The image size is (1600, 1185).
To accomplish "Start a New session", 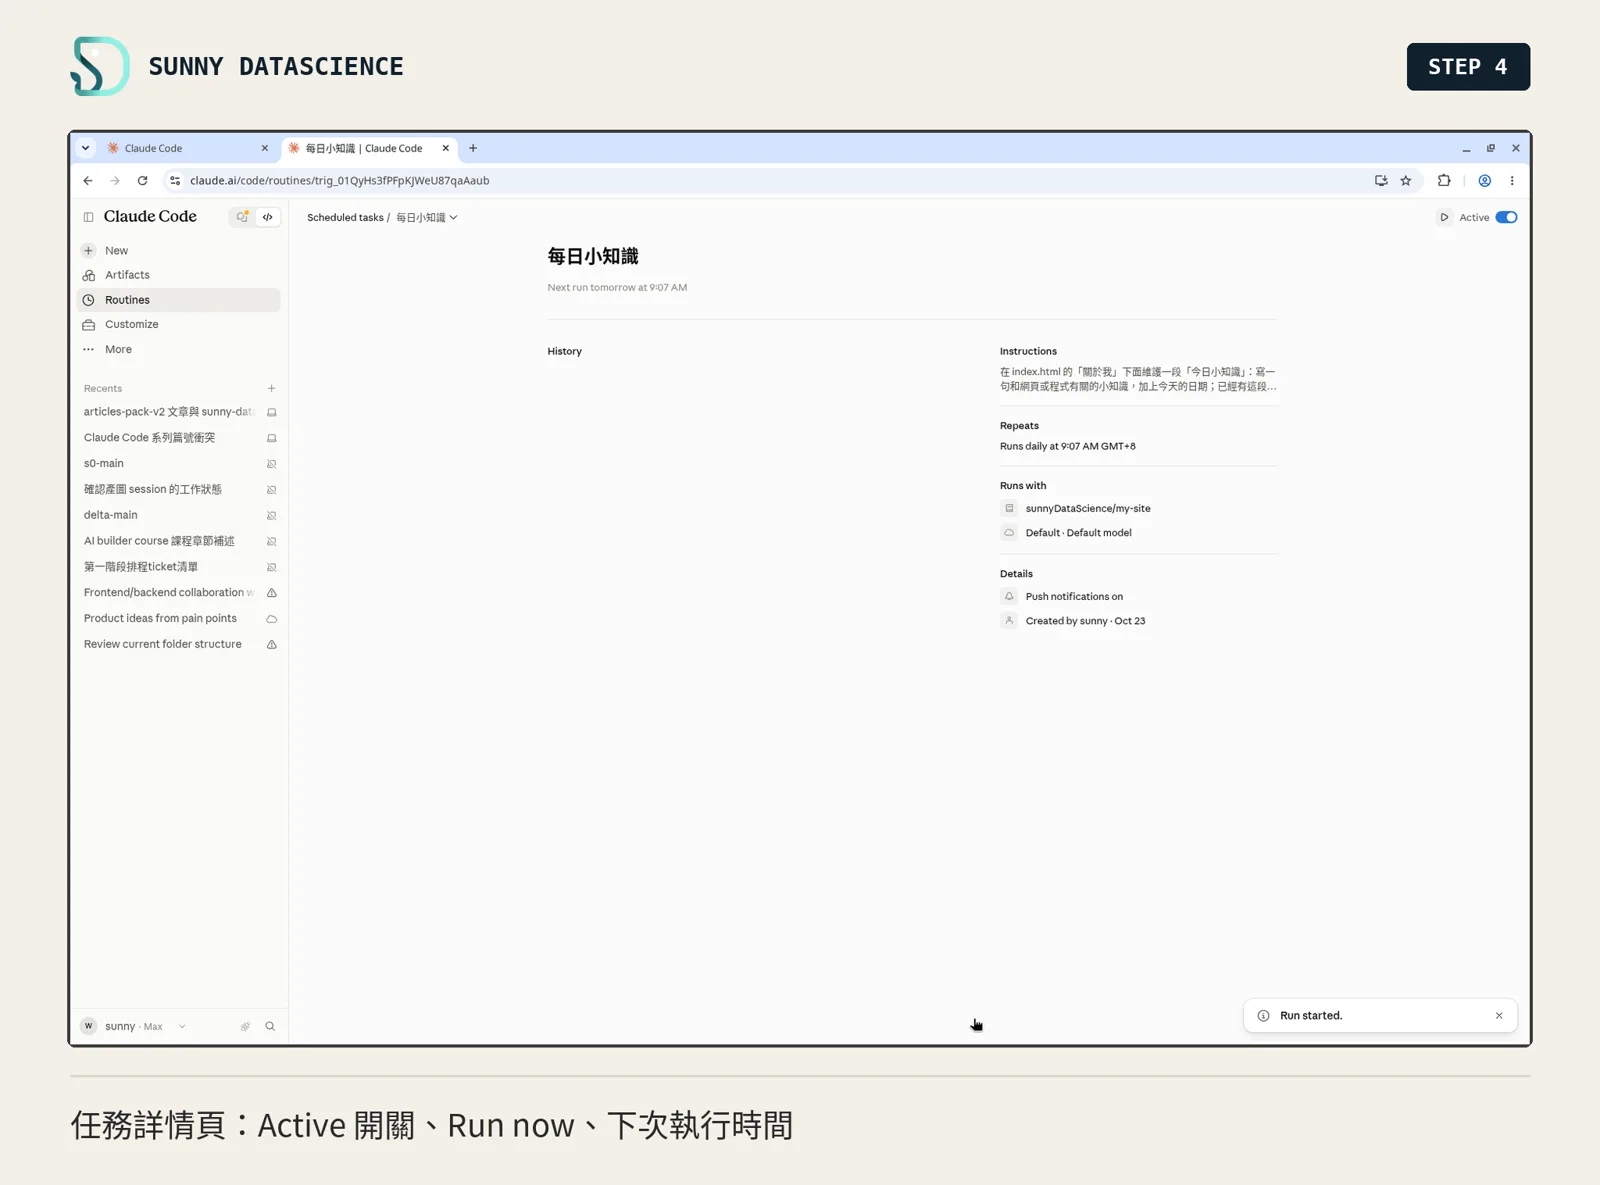I will coord(179,251).
